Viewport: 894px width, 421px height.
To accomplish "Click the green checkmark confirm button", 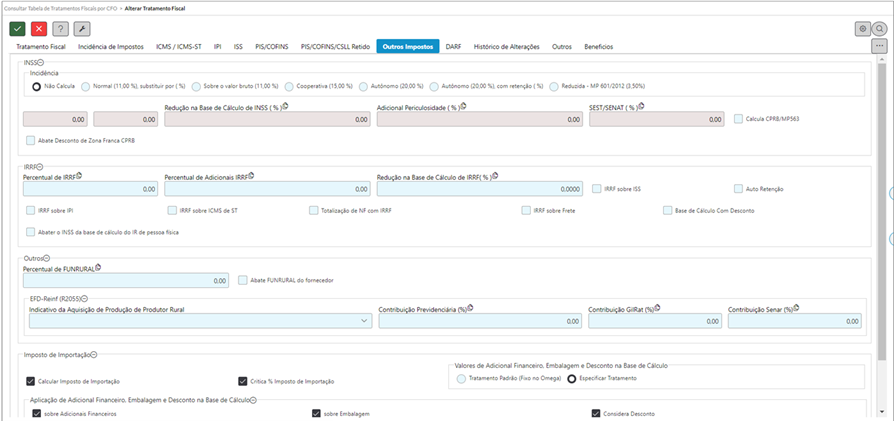I will 17,29.
